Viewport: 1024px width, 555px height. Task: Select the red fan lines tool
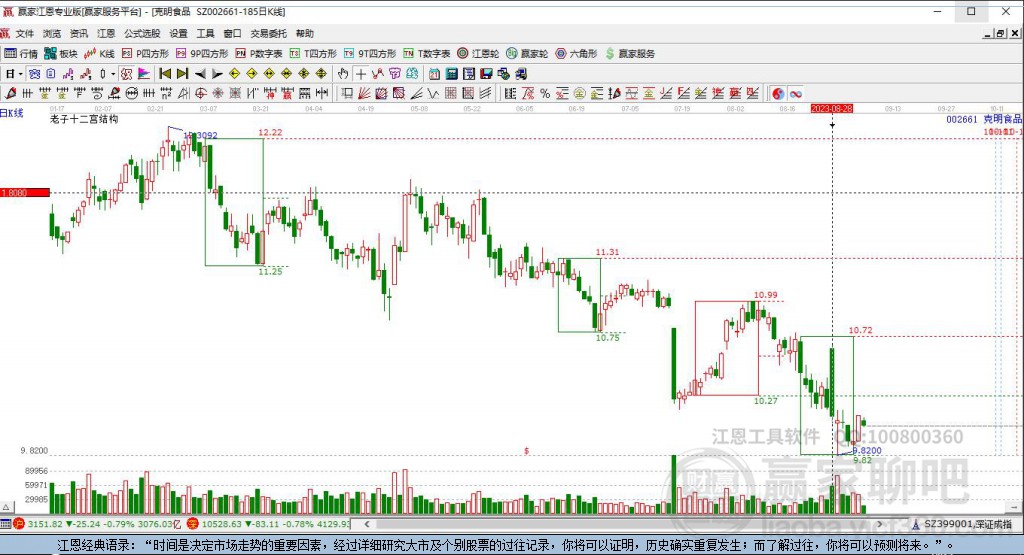pyautogui.click(x=364, y=93)
